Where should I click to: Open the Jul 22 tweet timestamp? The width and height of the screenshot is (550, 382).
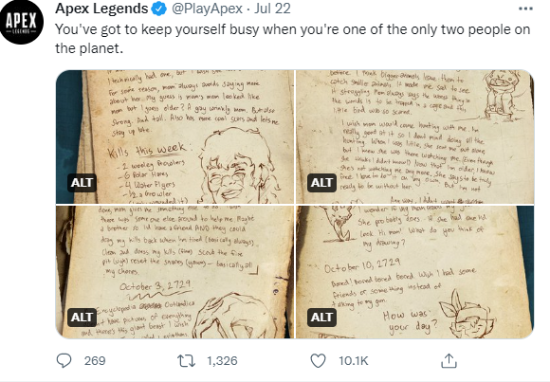pos(273,8)
